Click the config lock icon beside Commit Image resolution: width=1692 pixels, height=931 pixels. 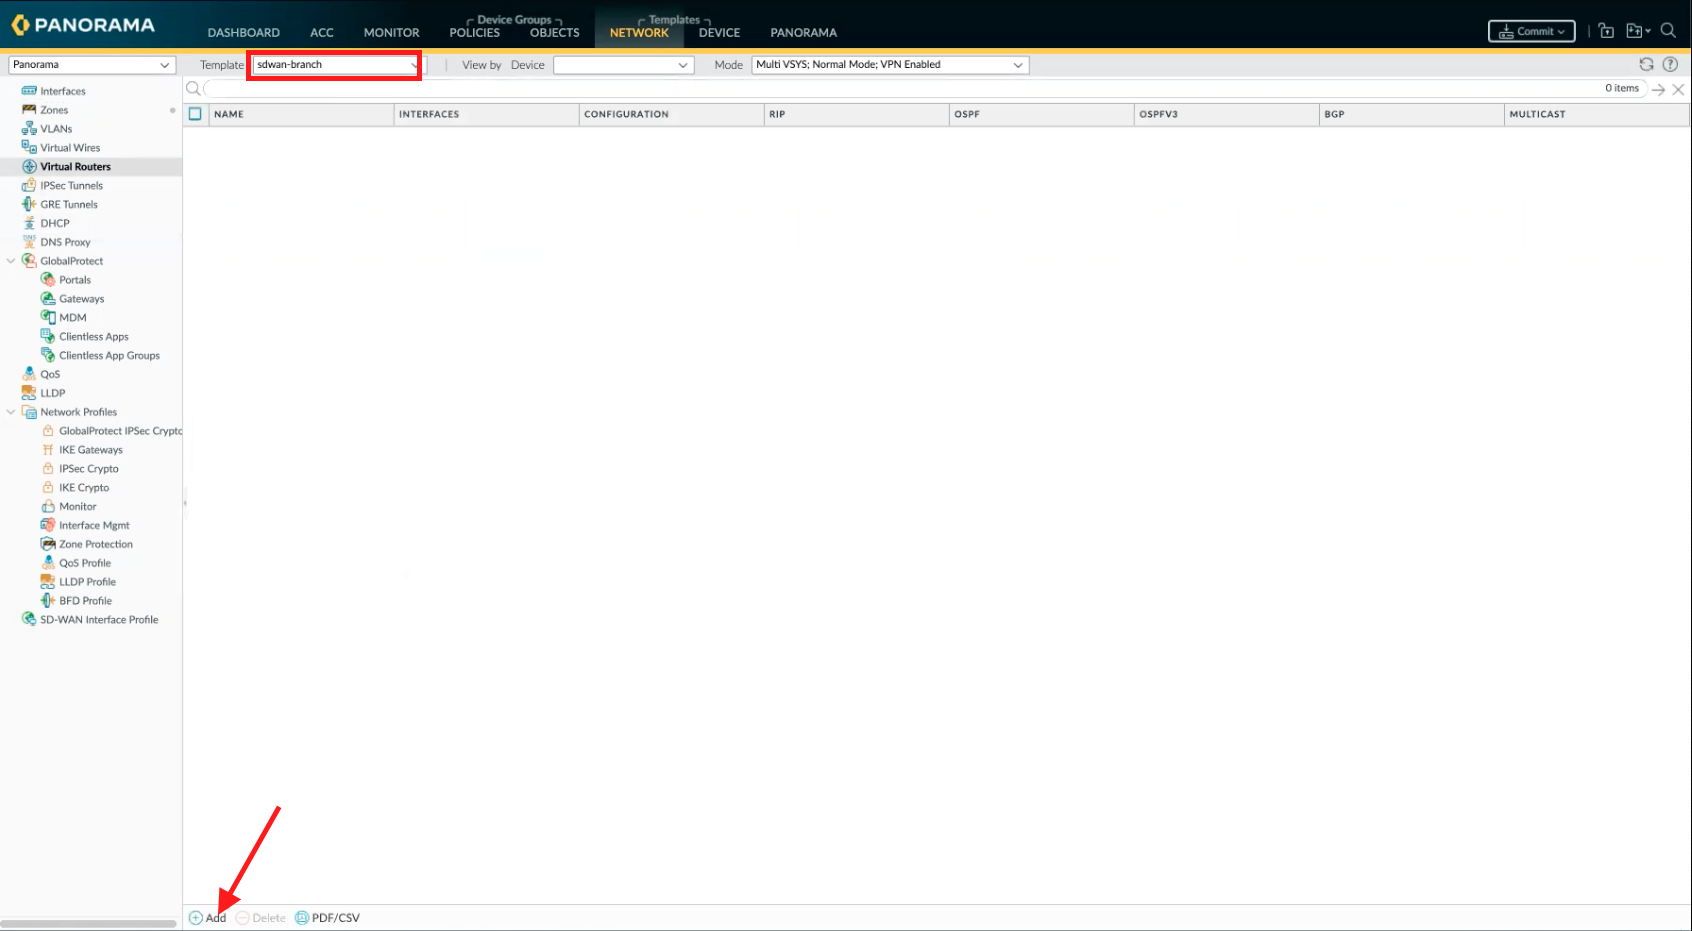click(x=1606, y=31)
